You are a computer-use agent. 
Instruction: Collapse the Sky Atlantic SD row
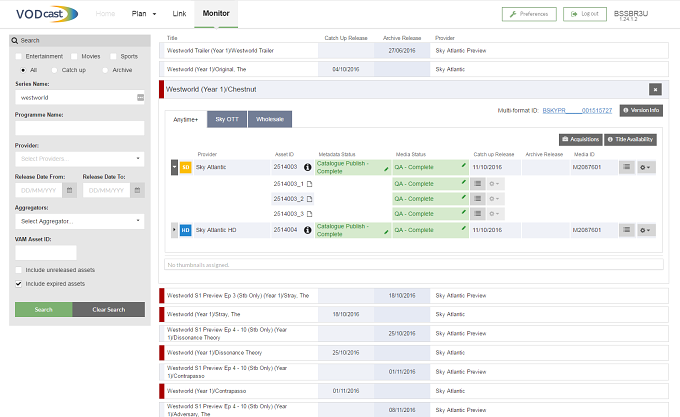click(x=174, y=167)
